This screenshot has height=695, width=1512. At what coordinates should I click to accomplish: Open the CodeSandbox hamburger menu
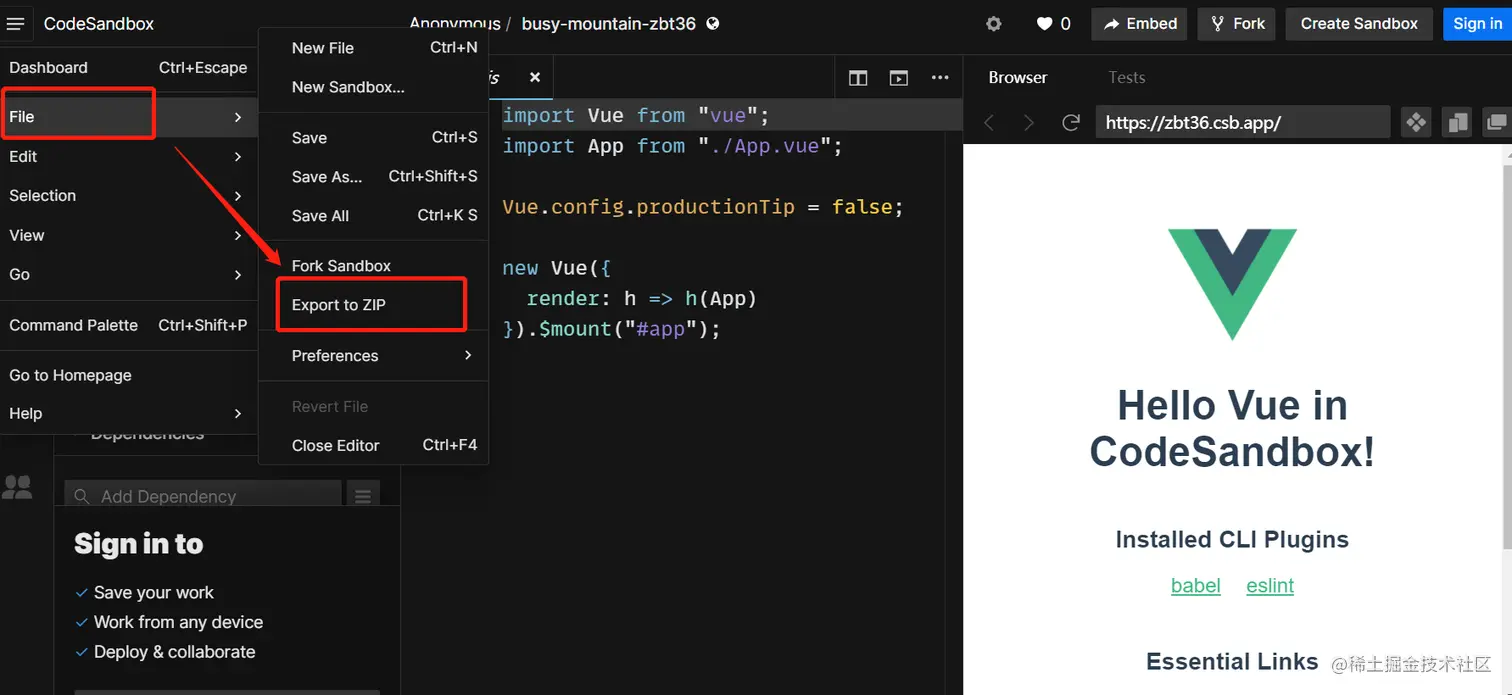pyautogui.click(x=16, y=23)
